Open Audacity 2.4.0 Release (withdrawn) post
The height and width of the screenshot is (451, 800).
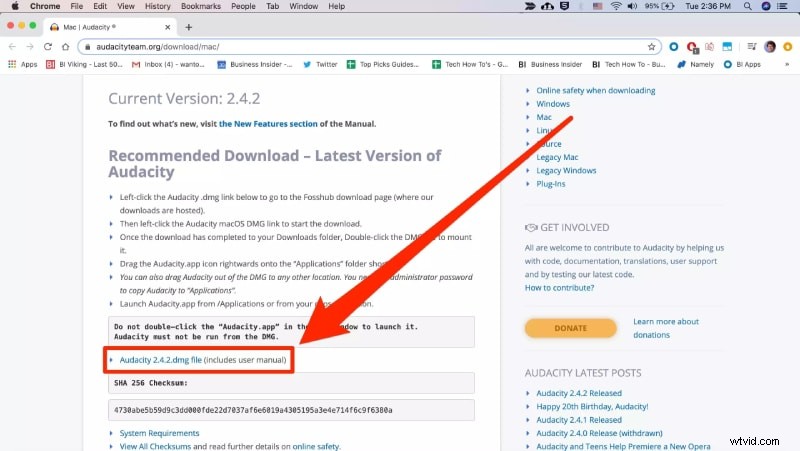click(599, 433)
